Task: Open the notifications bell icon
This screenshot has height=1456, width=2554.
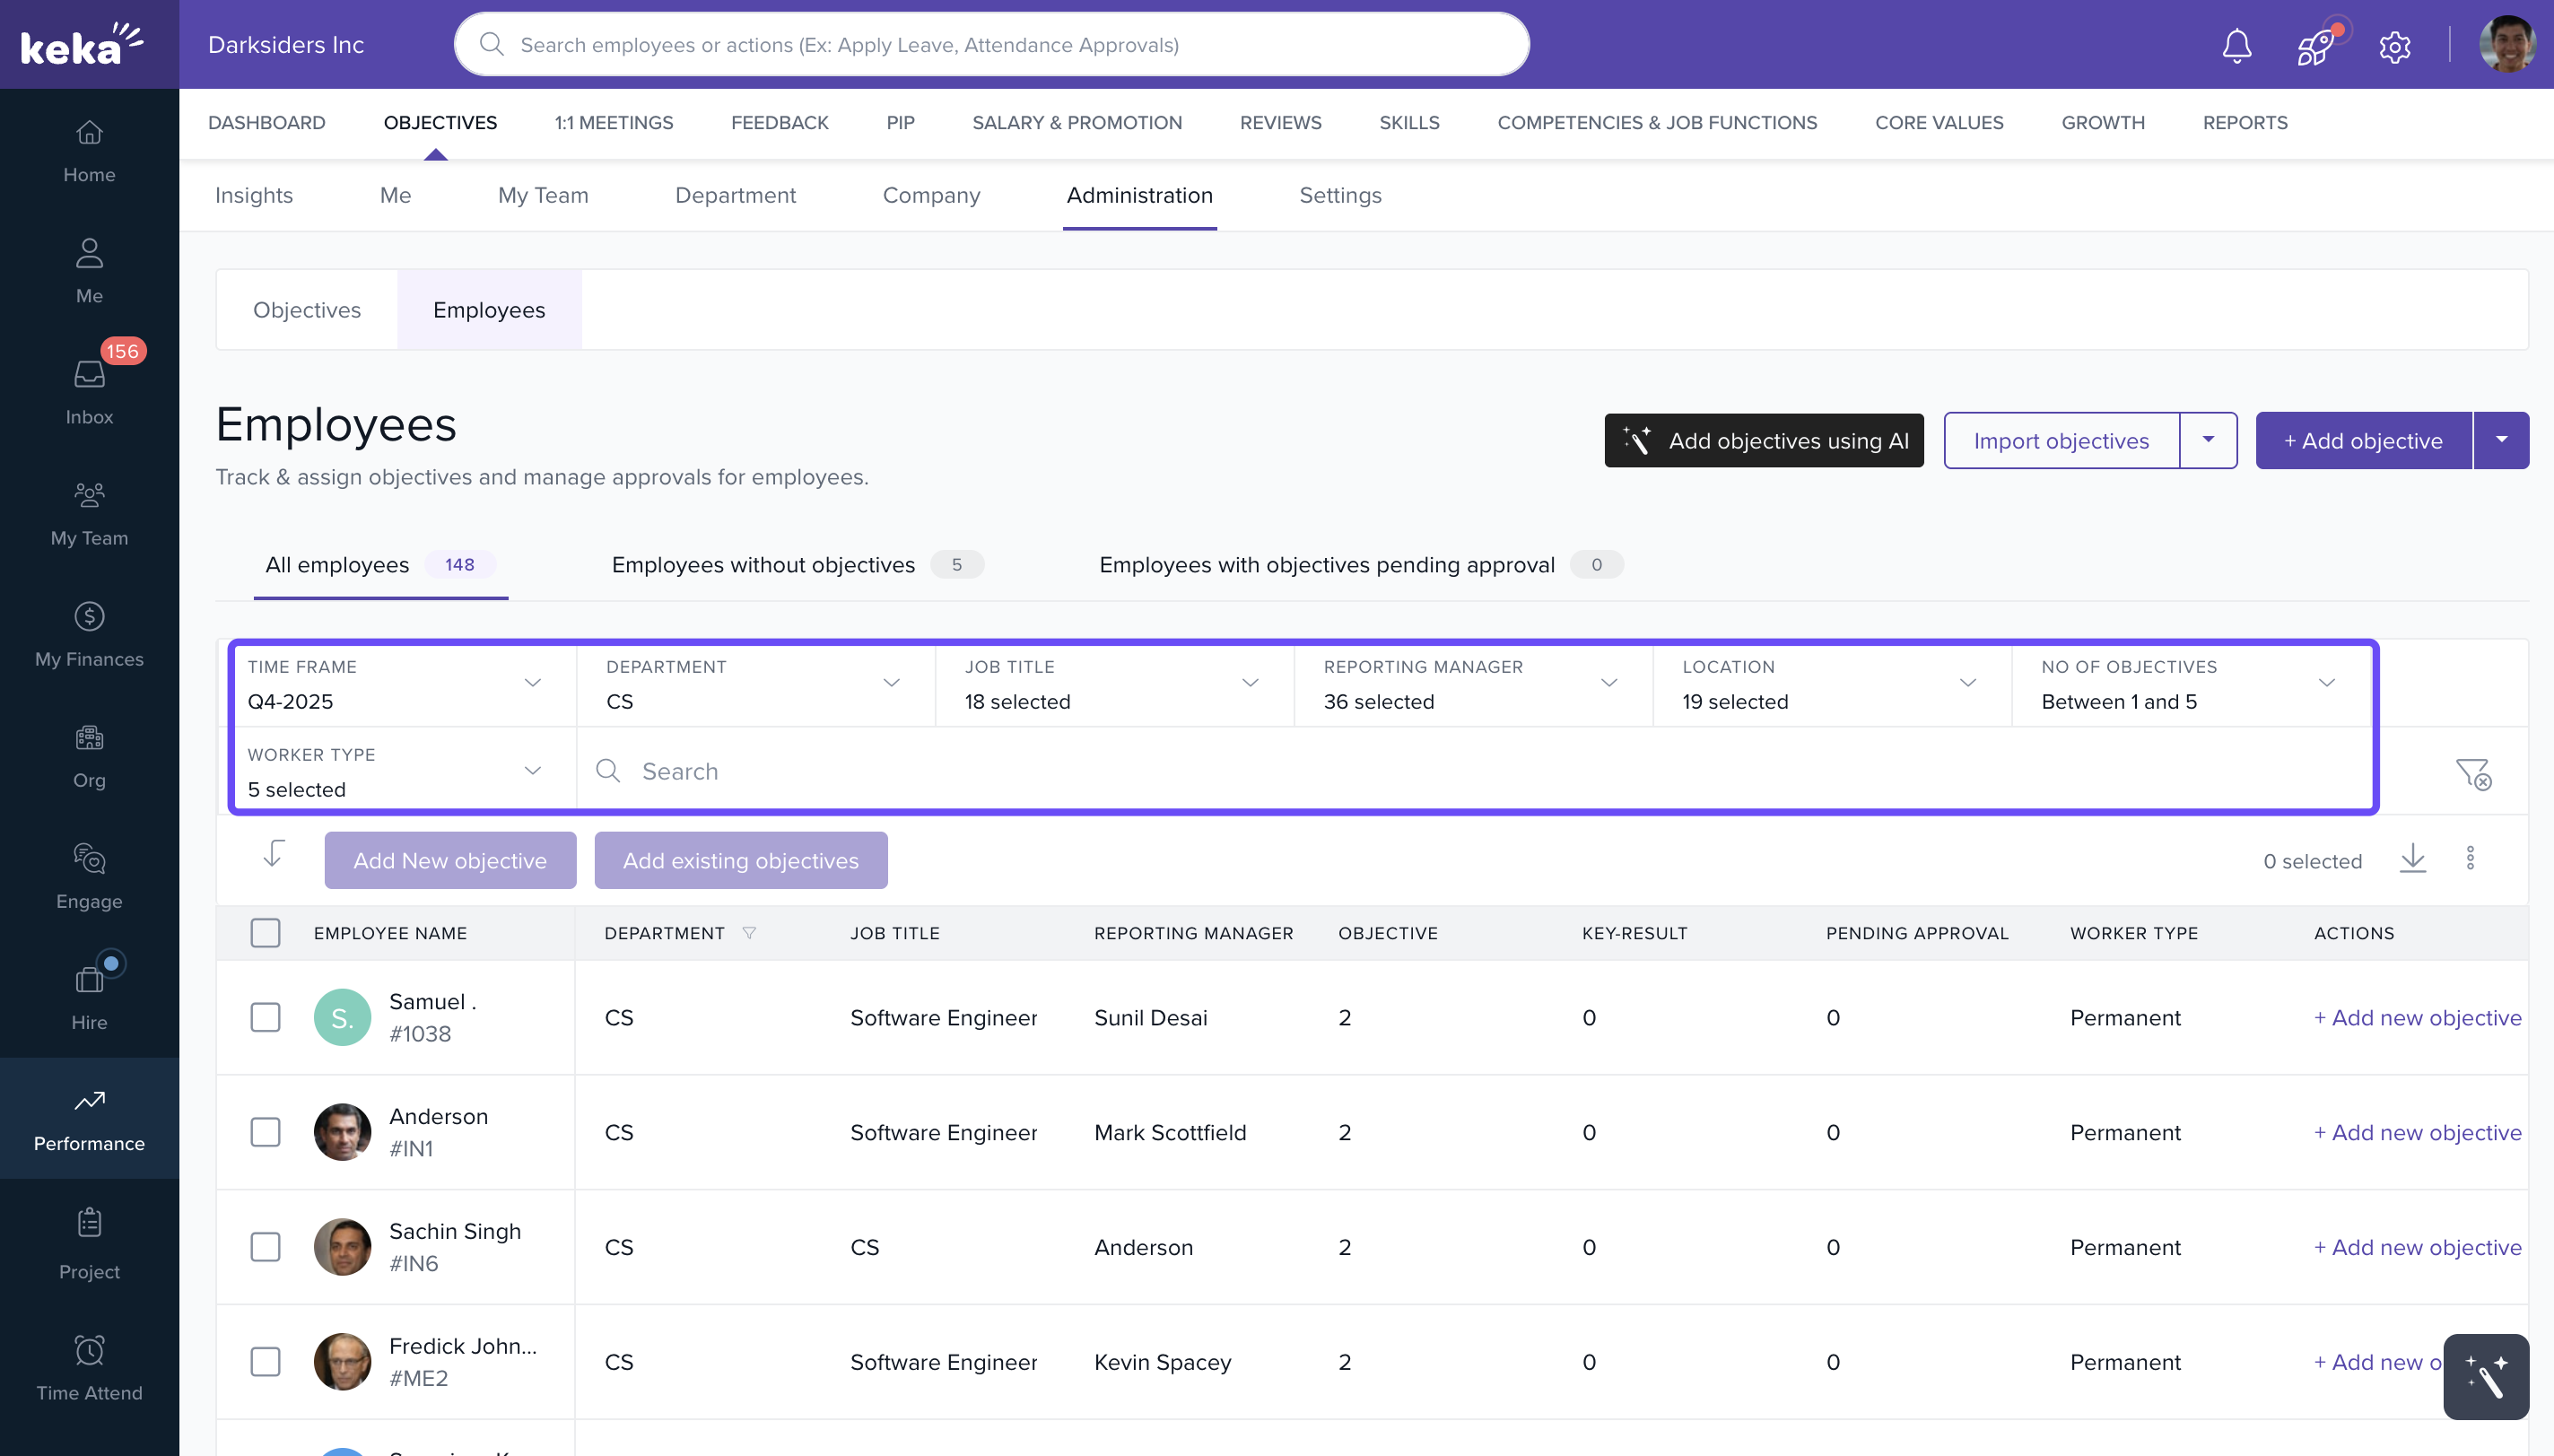Action: tap(2236, 45)
